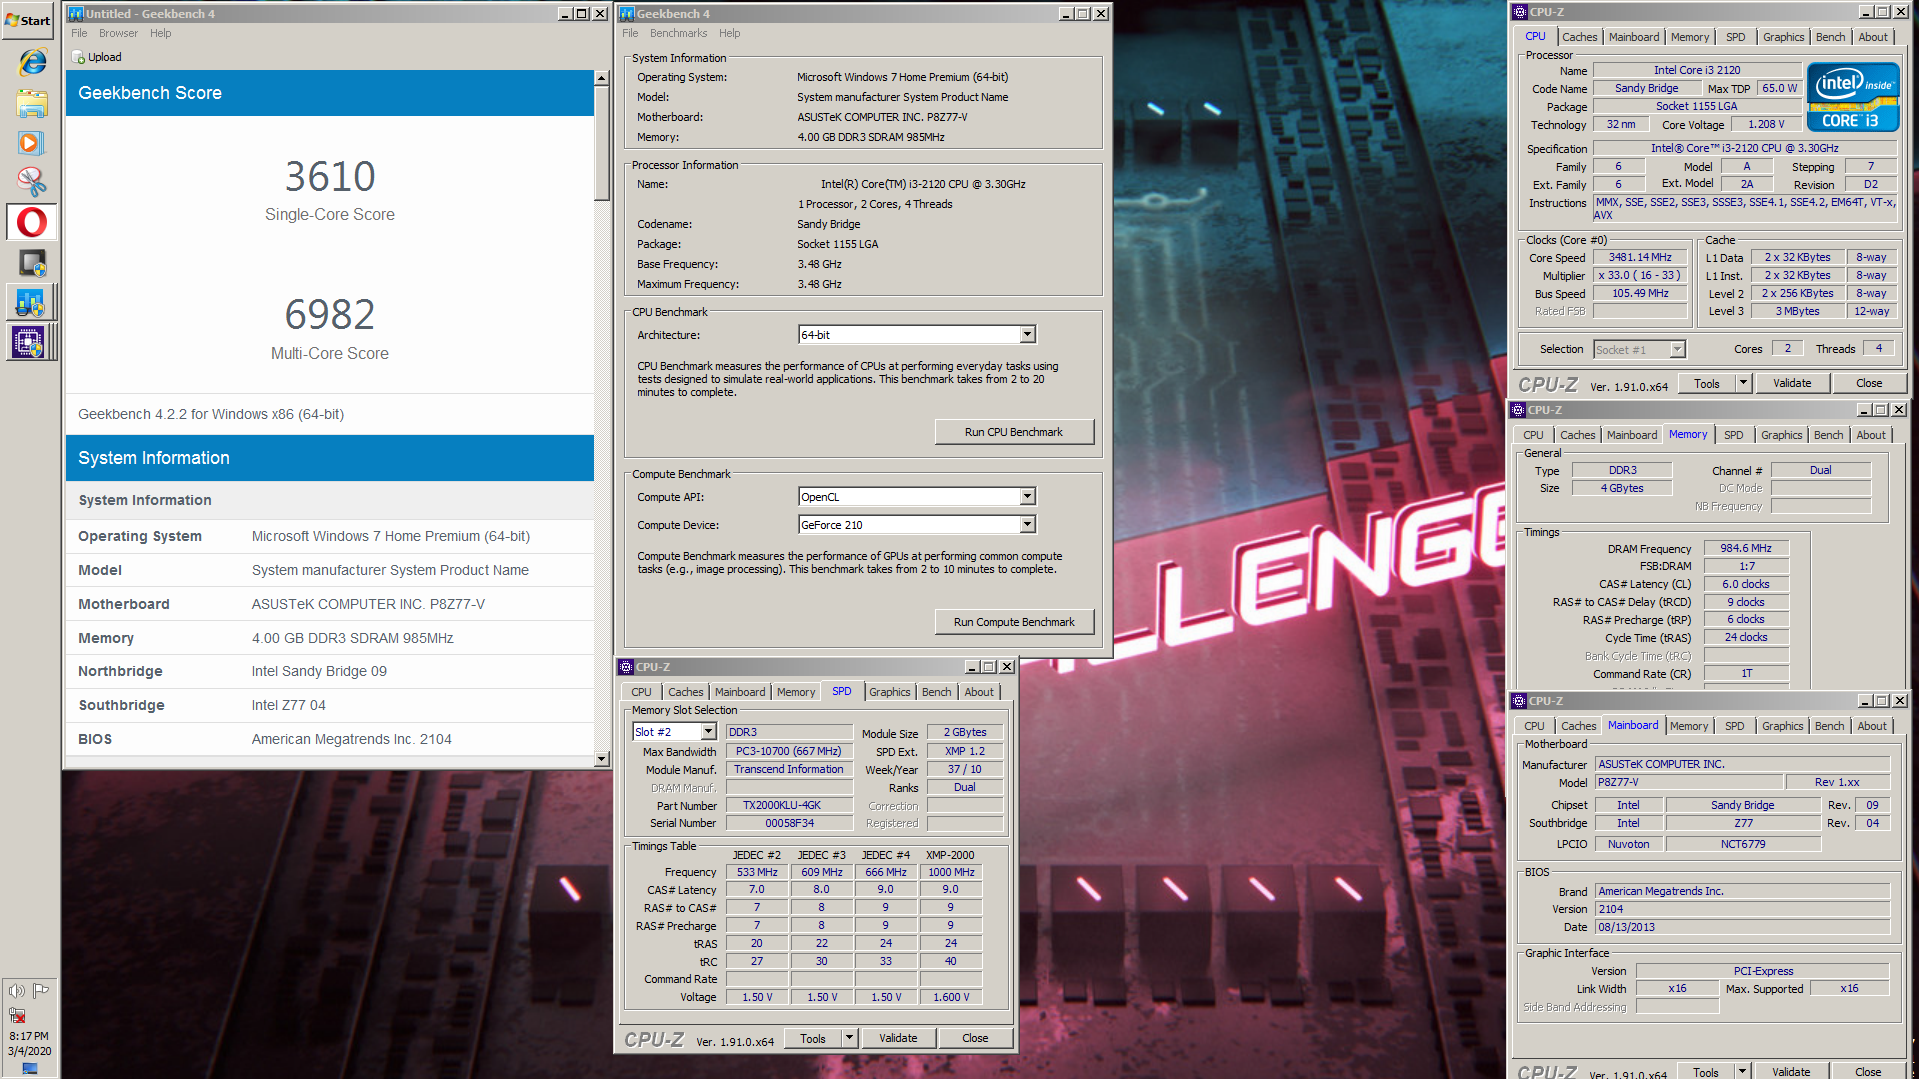Image resolution: width=1919 pixels, height=1079 pixels.
Task: Open Internet Explorer from the taskbar
Action: [32, 62]
